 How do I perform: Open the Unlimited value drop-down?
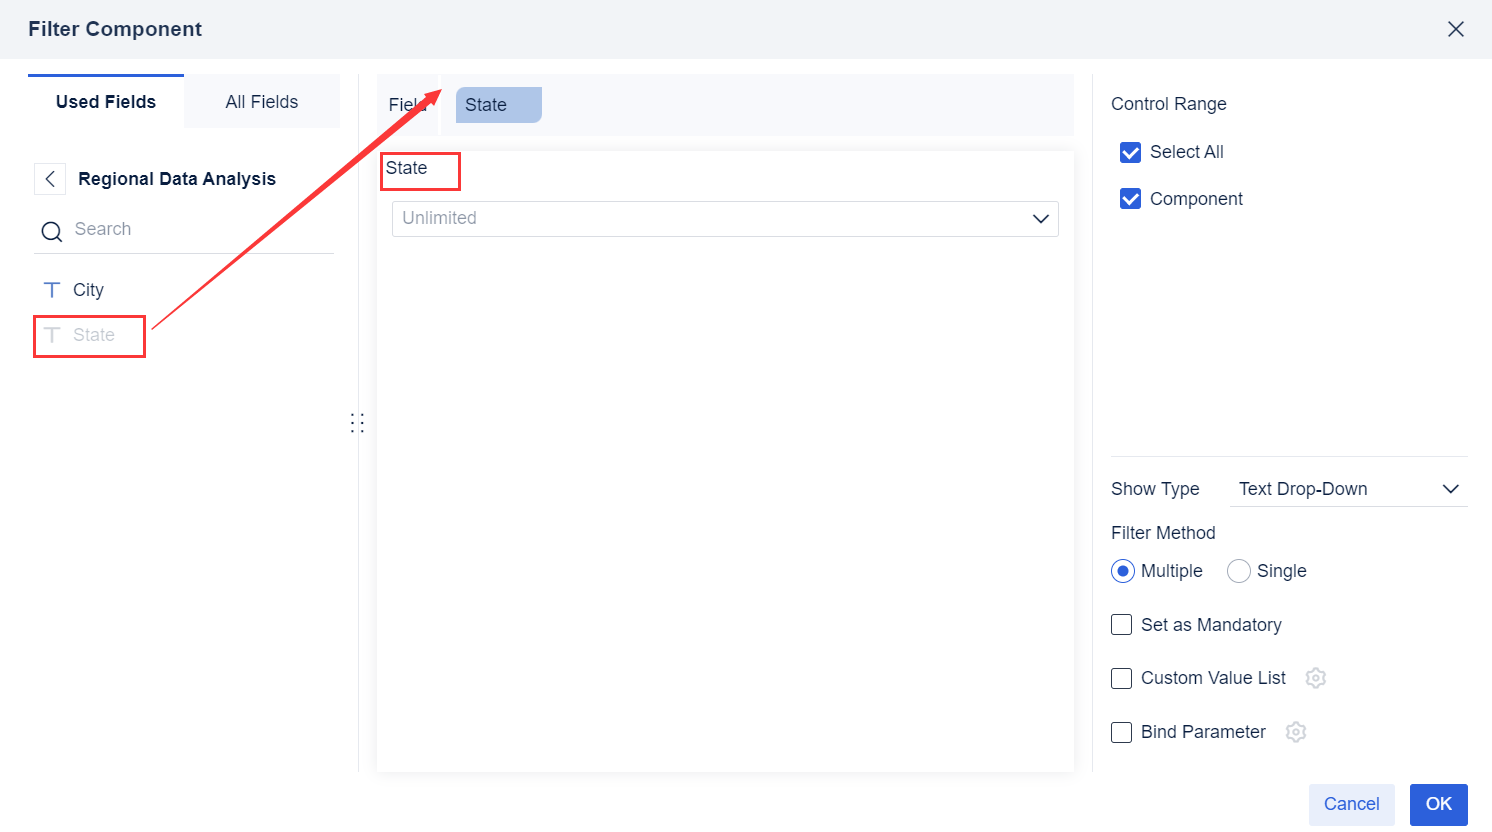click(725, 219)
